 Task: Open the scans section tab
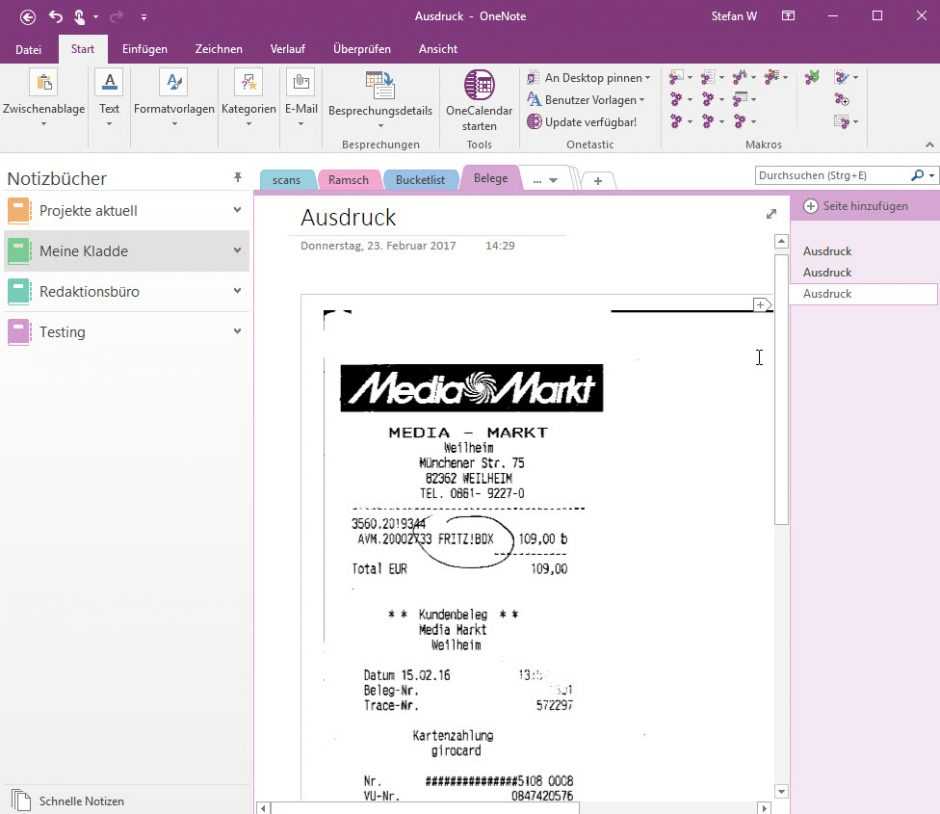pos(287,180)
